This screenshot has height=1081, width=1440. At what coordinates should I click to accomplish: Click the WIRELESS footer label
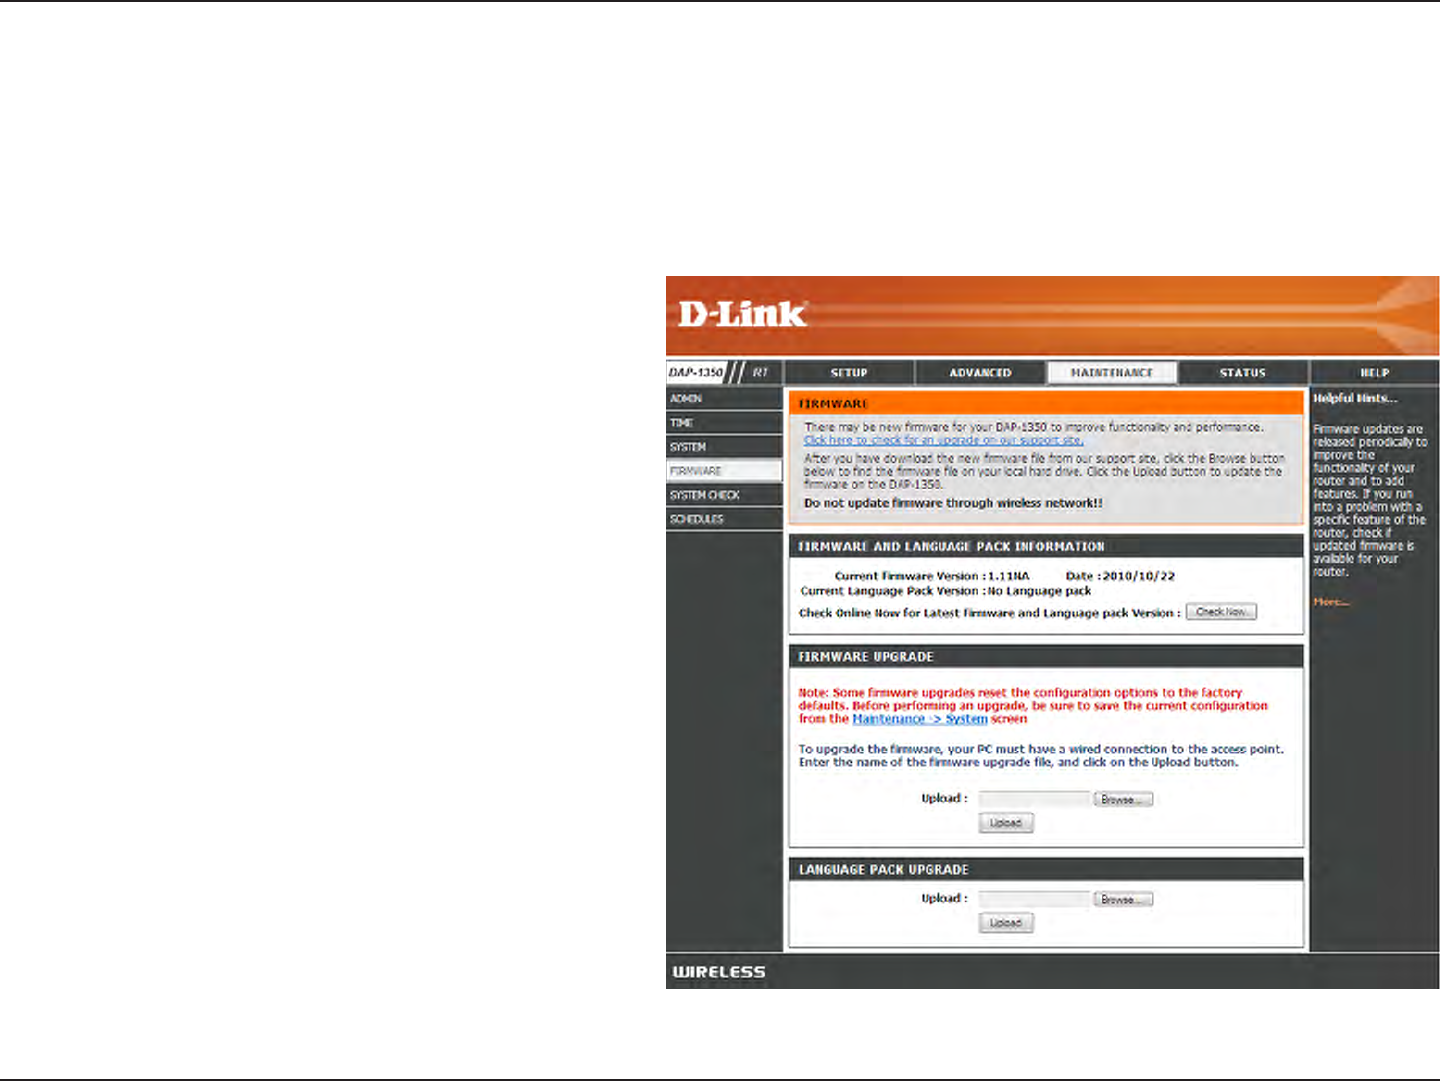point(719,972)
